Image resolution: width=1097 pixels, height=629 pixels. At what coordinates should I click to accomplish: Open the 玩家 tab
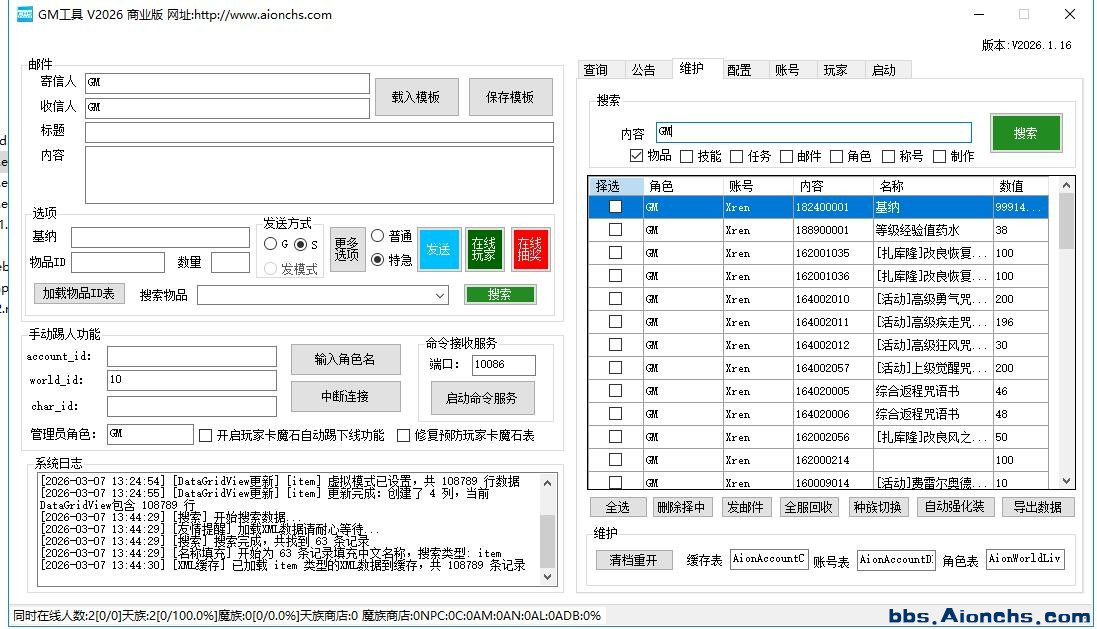point(835,70)
